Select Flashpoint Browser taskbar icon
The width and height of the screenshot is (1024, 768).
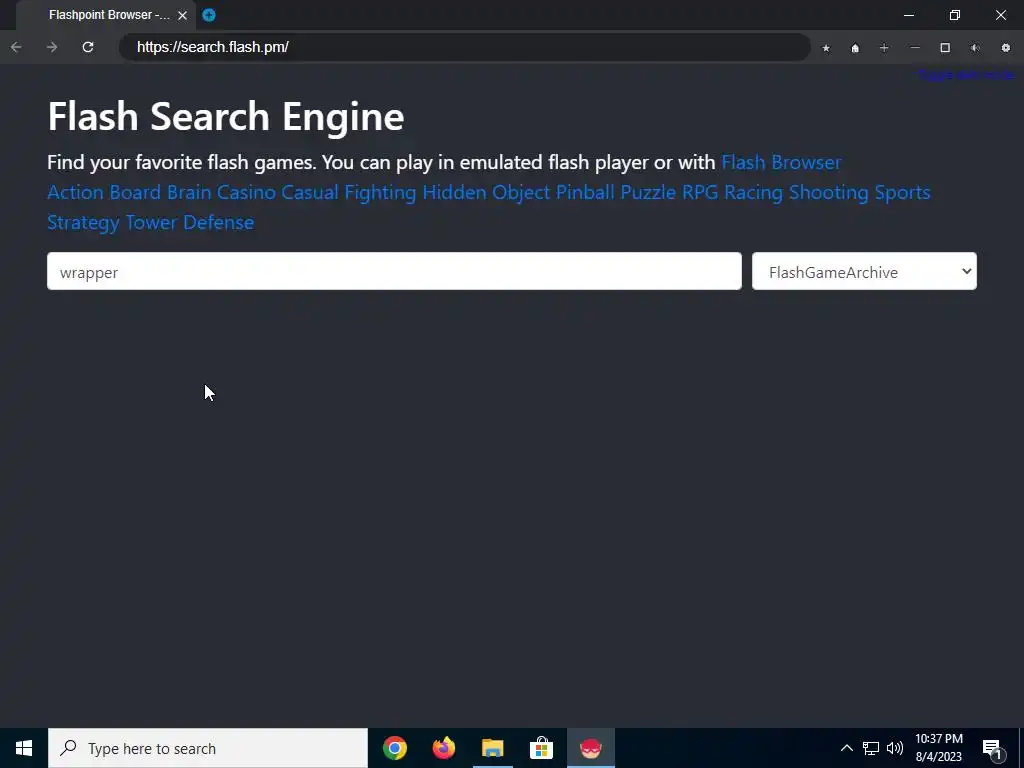[590, 748]
